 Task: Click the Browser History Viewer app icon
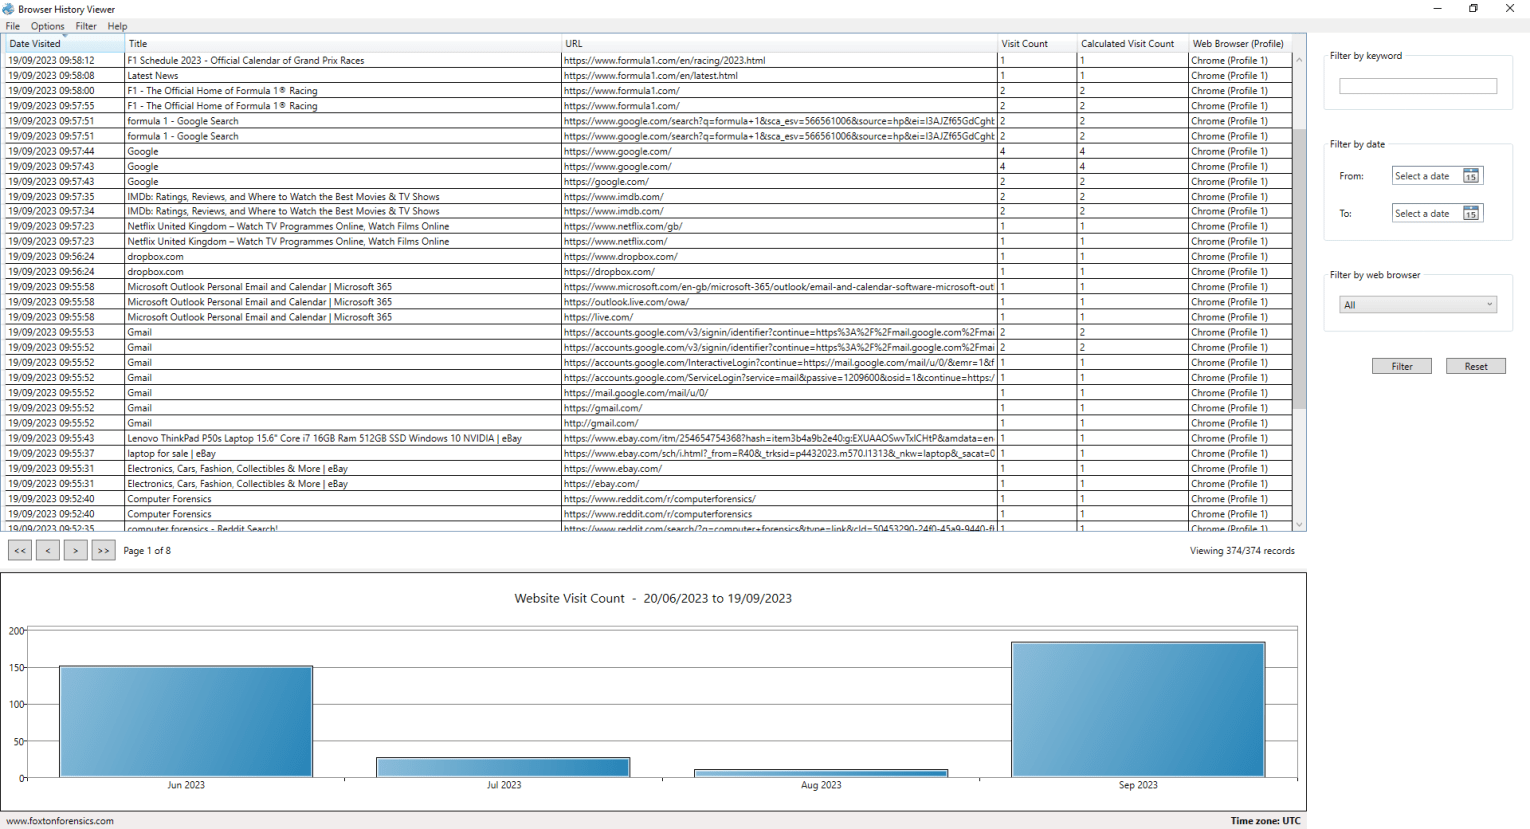tap(8, 9)
